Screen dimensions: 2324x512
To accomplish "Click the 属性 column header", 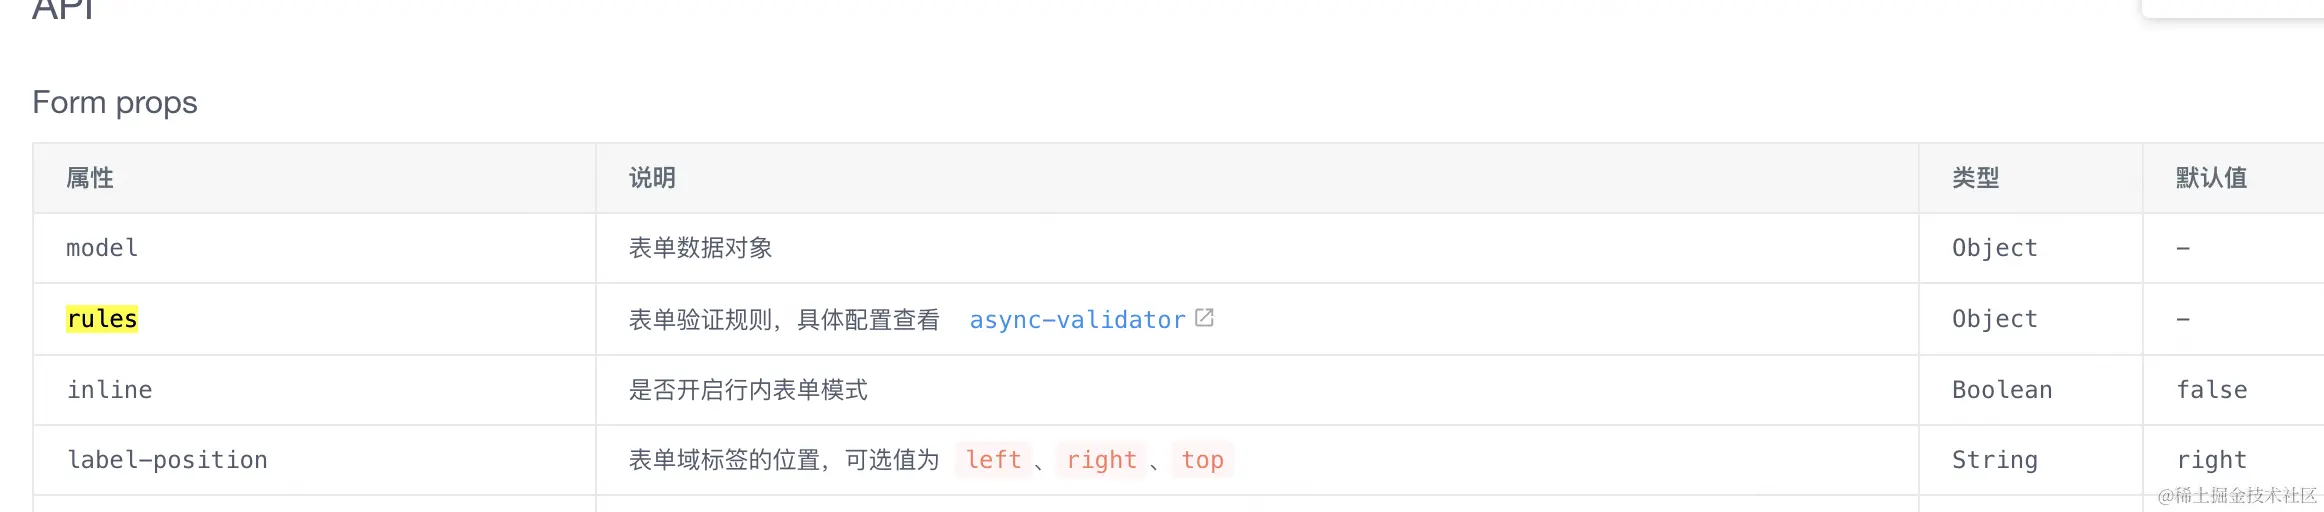I will coord(90,178).
